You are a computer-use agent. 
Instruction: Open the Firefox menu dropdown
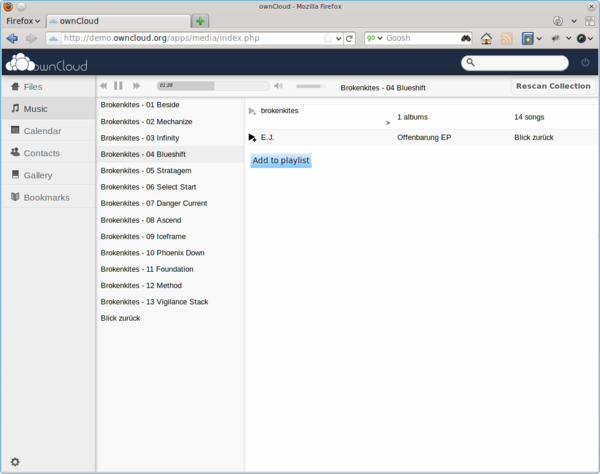click(x=23, y=21)
